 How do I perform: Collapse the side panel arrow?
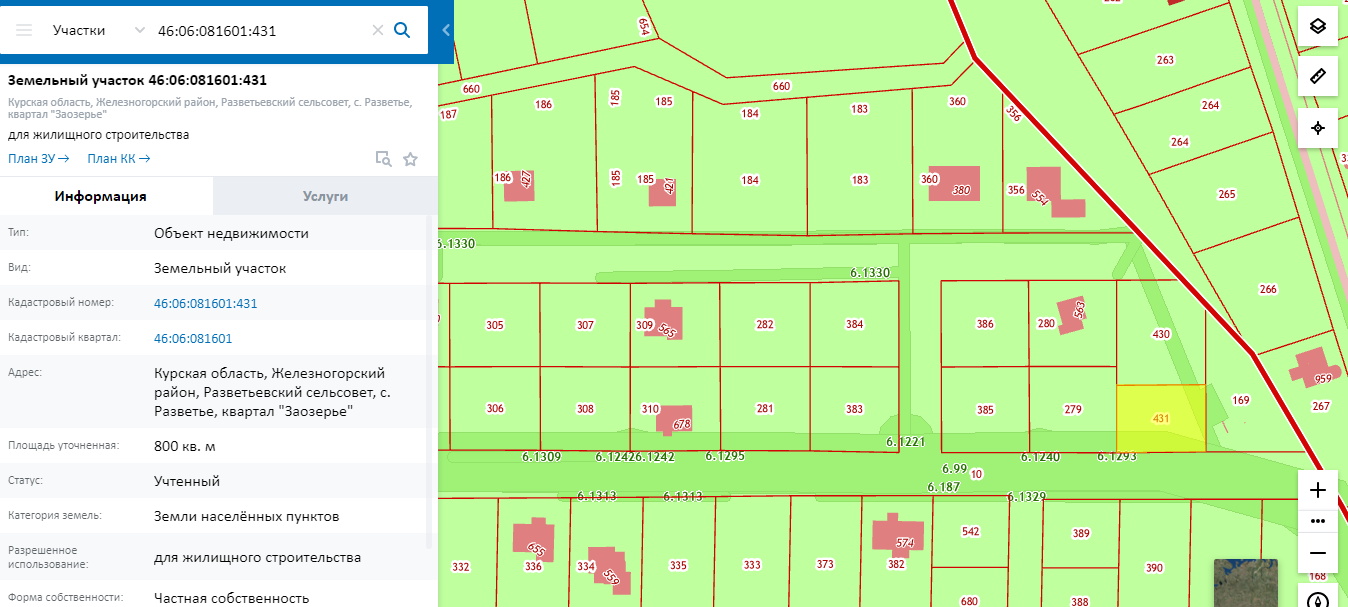coord(446,30)
